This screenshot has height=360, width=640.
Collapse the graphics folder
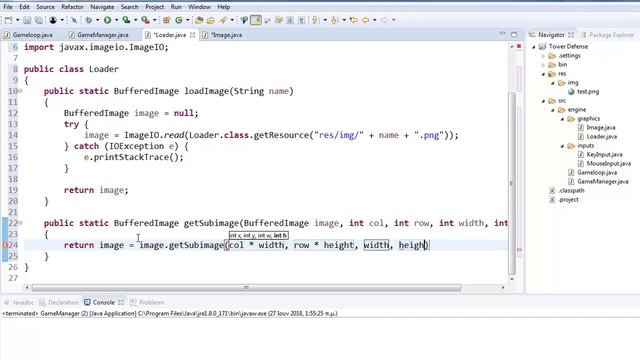pos(562,119)
